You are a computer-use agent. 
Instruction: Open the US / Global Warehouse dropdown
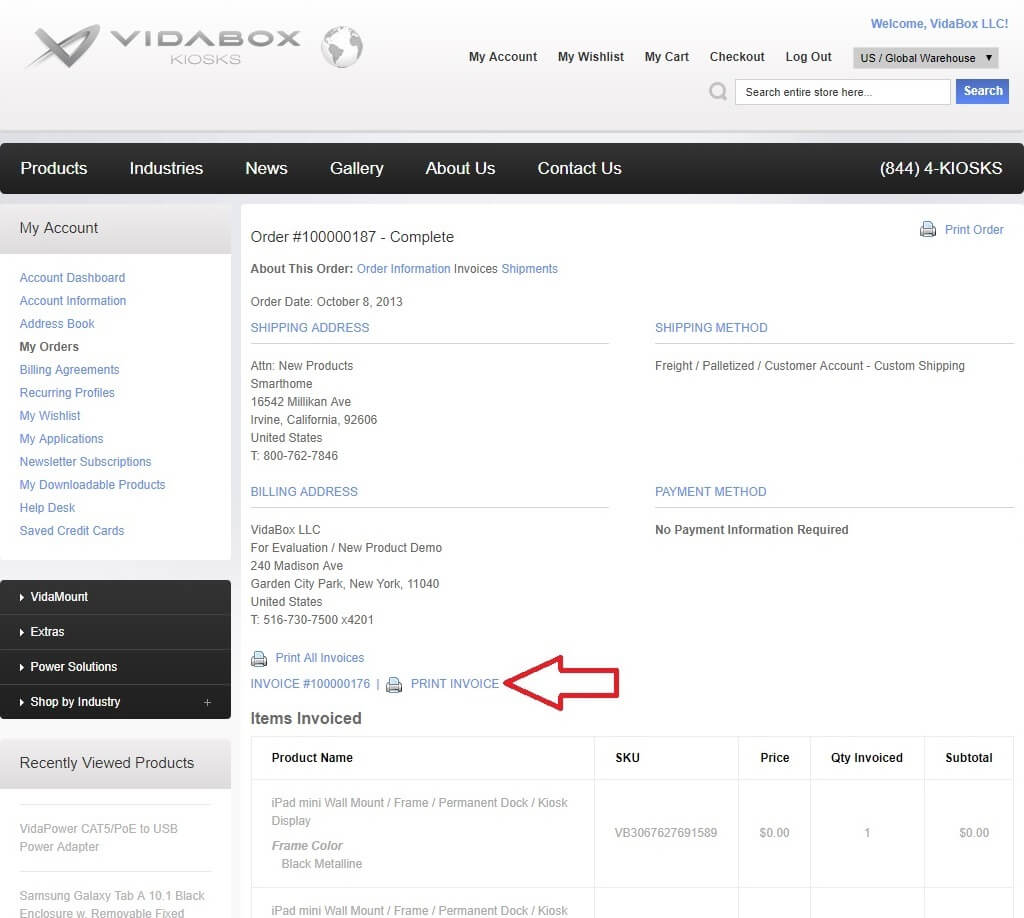925,57
